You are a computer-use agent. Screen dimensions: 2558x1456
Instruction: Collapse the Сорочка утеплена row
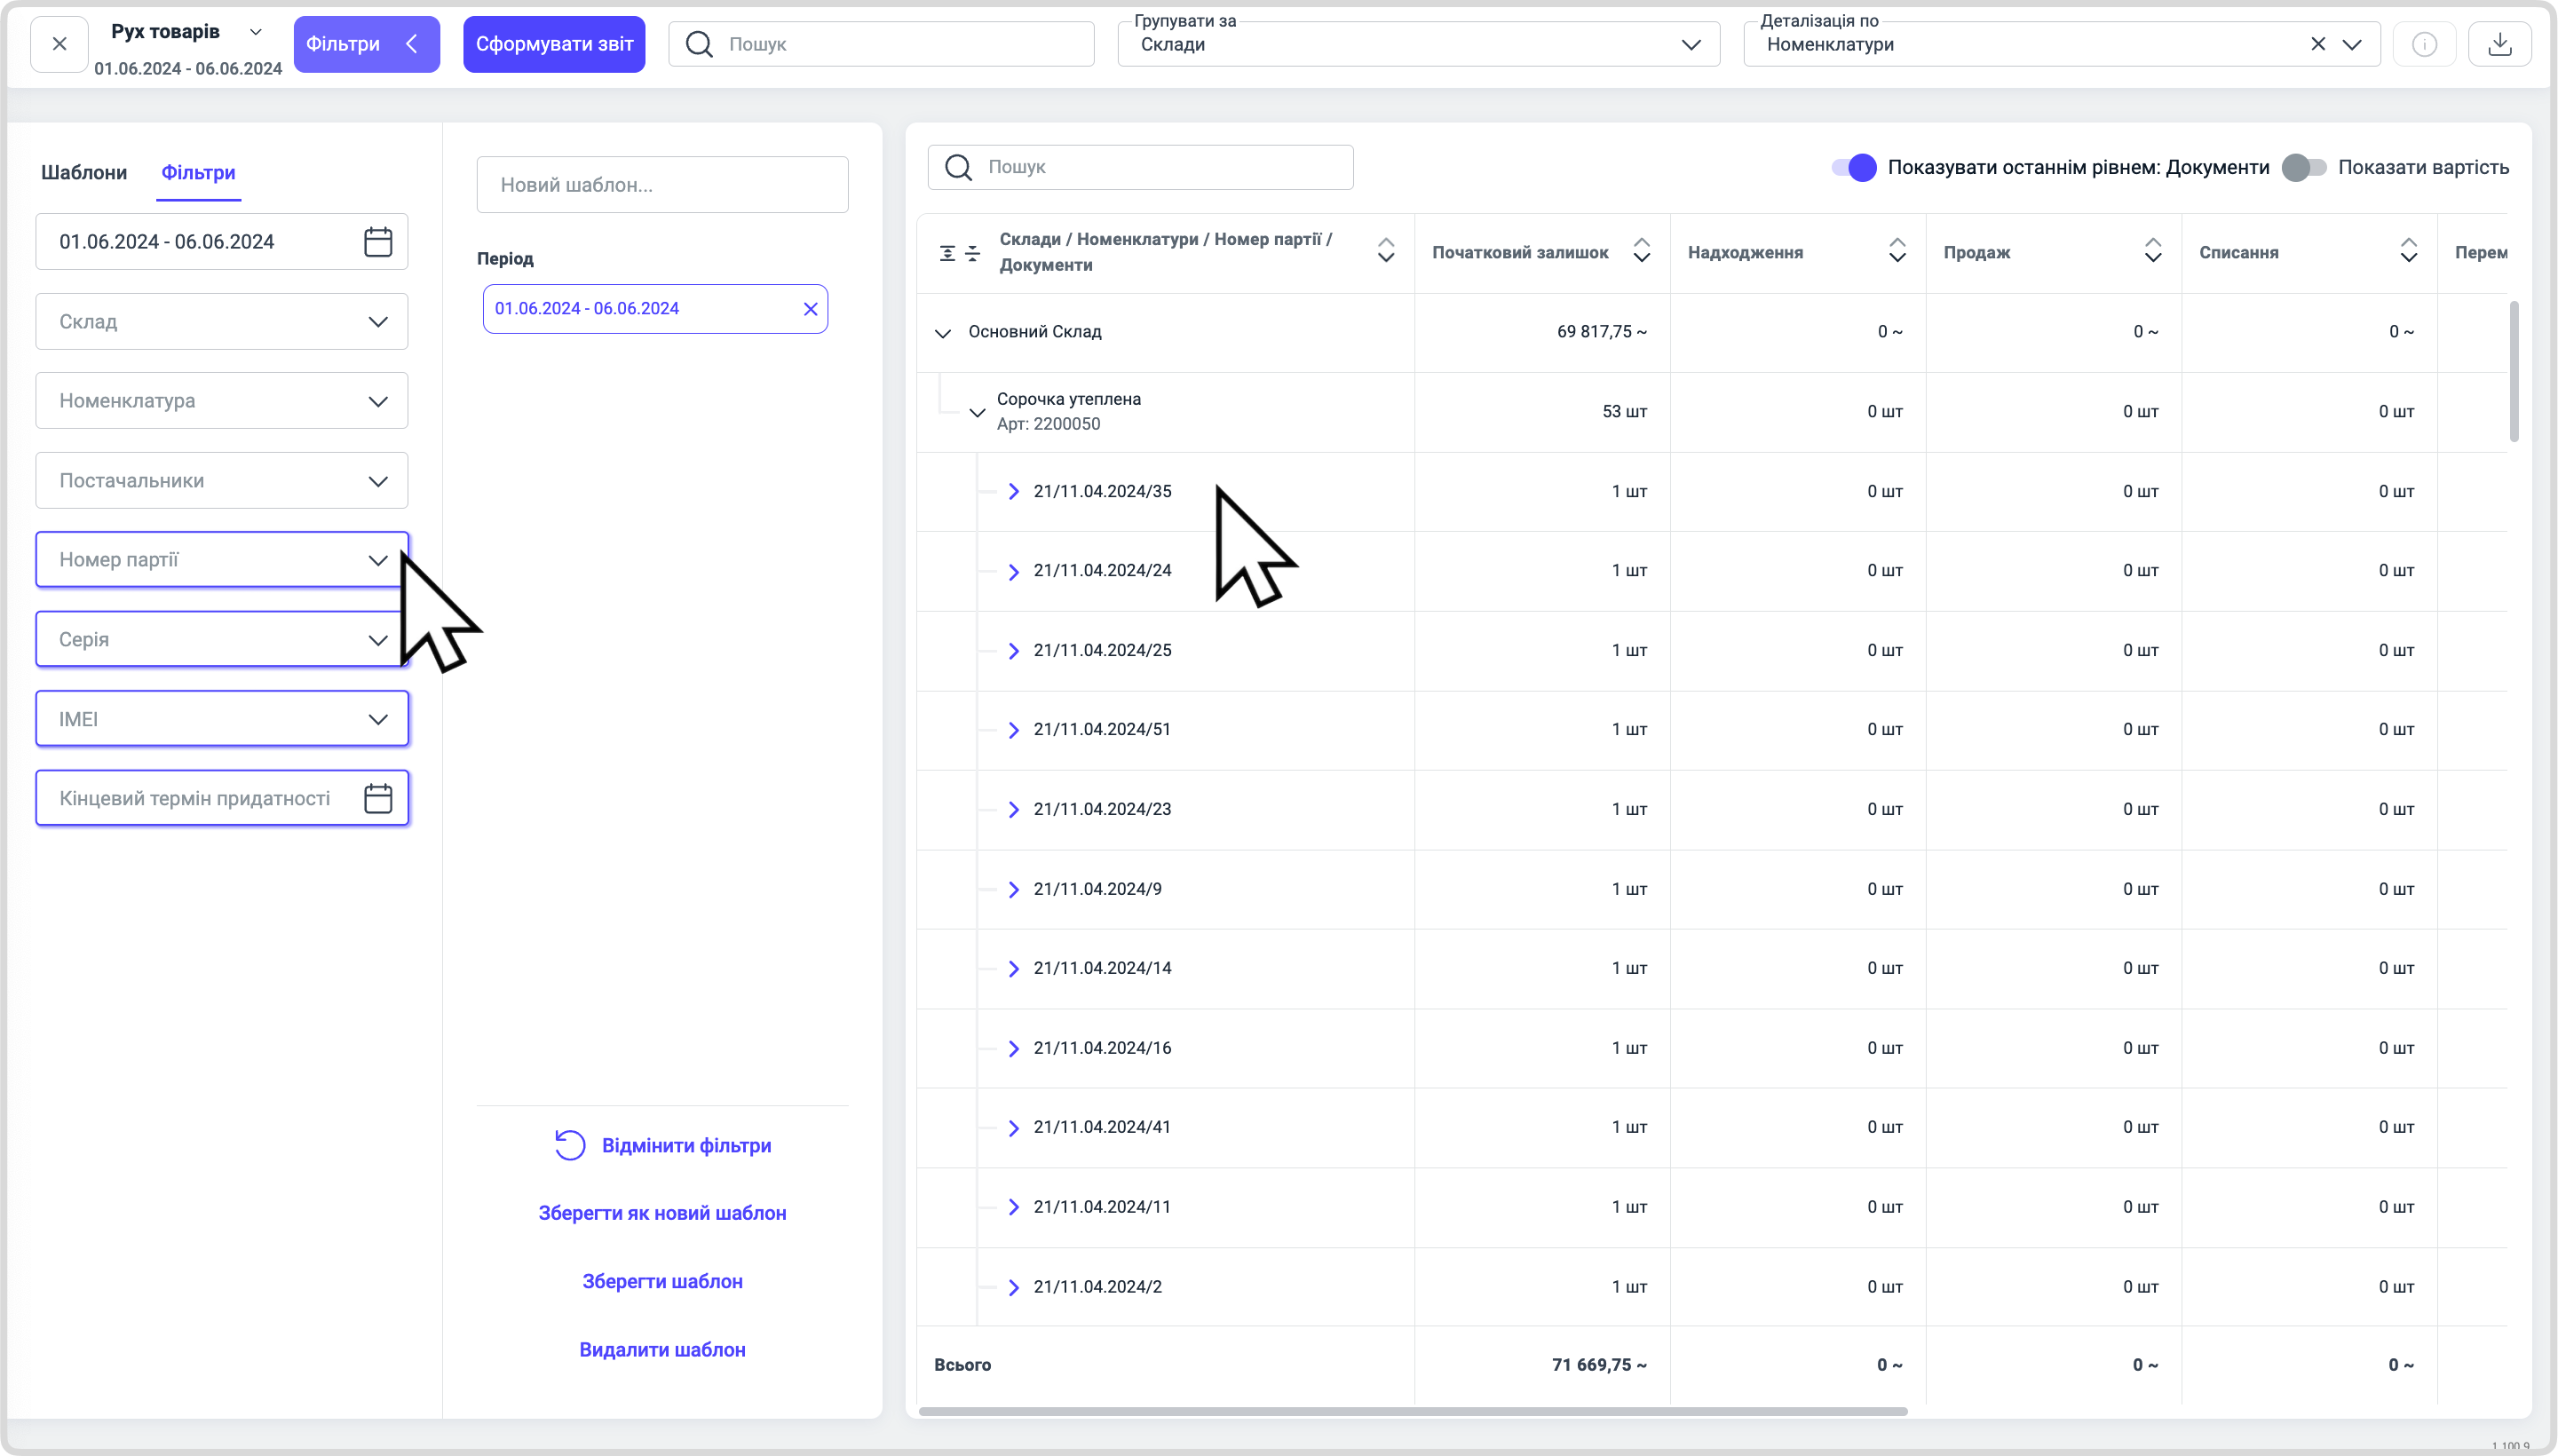[977, 412]
